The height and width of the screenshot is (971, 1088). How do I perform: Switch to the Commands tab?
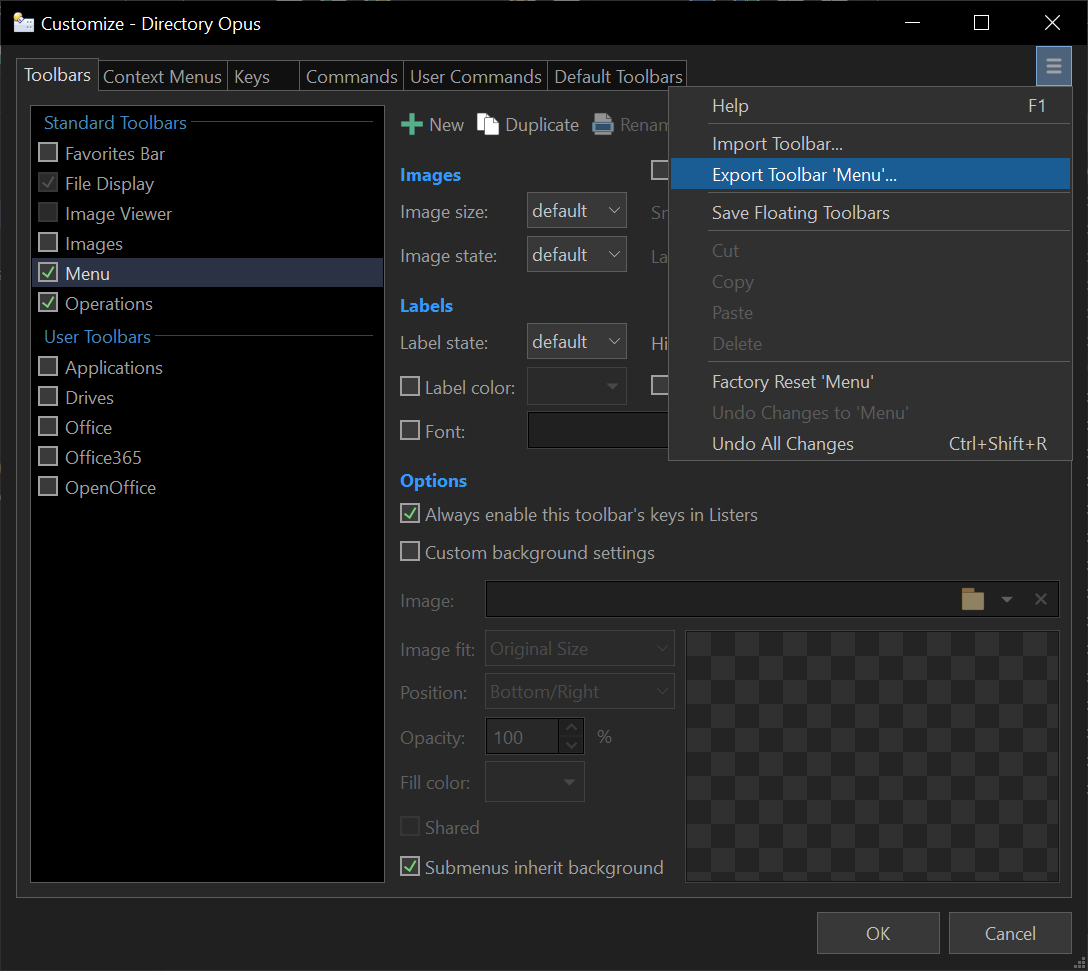(352, 76)
